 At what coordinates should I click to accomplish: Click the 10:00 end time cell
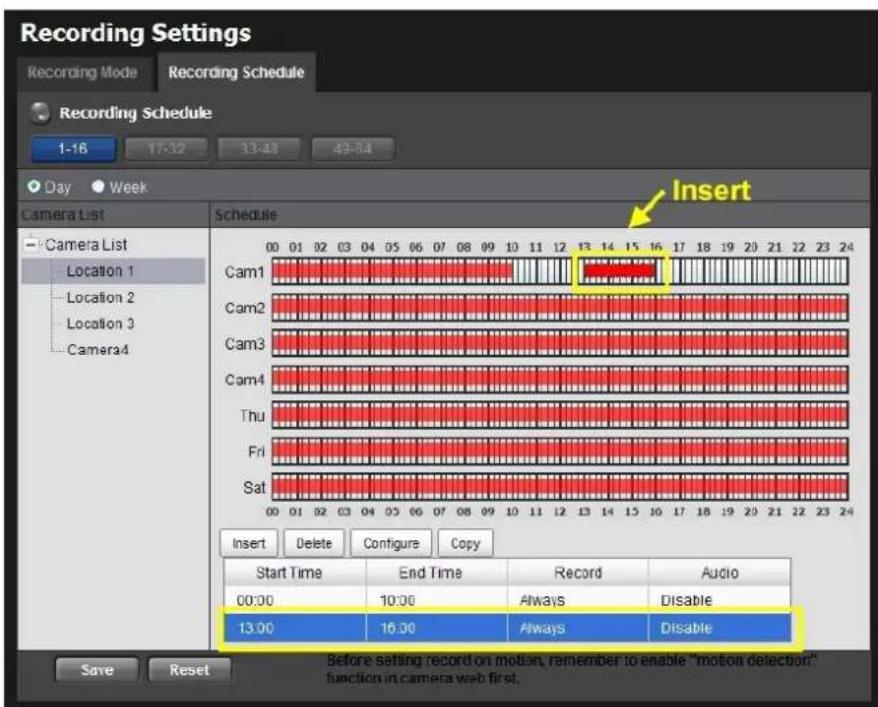click(x=436, y=600)
